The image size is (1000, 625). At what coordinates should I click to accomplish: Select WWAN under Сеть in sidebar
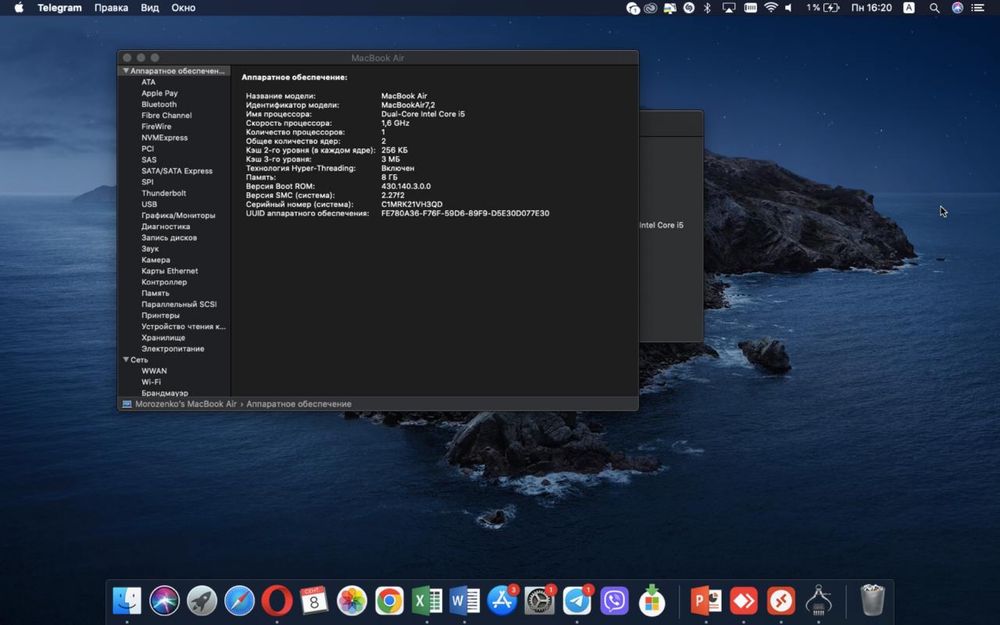(x=154, y=371)
